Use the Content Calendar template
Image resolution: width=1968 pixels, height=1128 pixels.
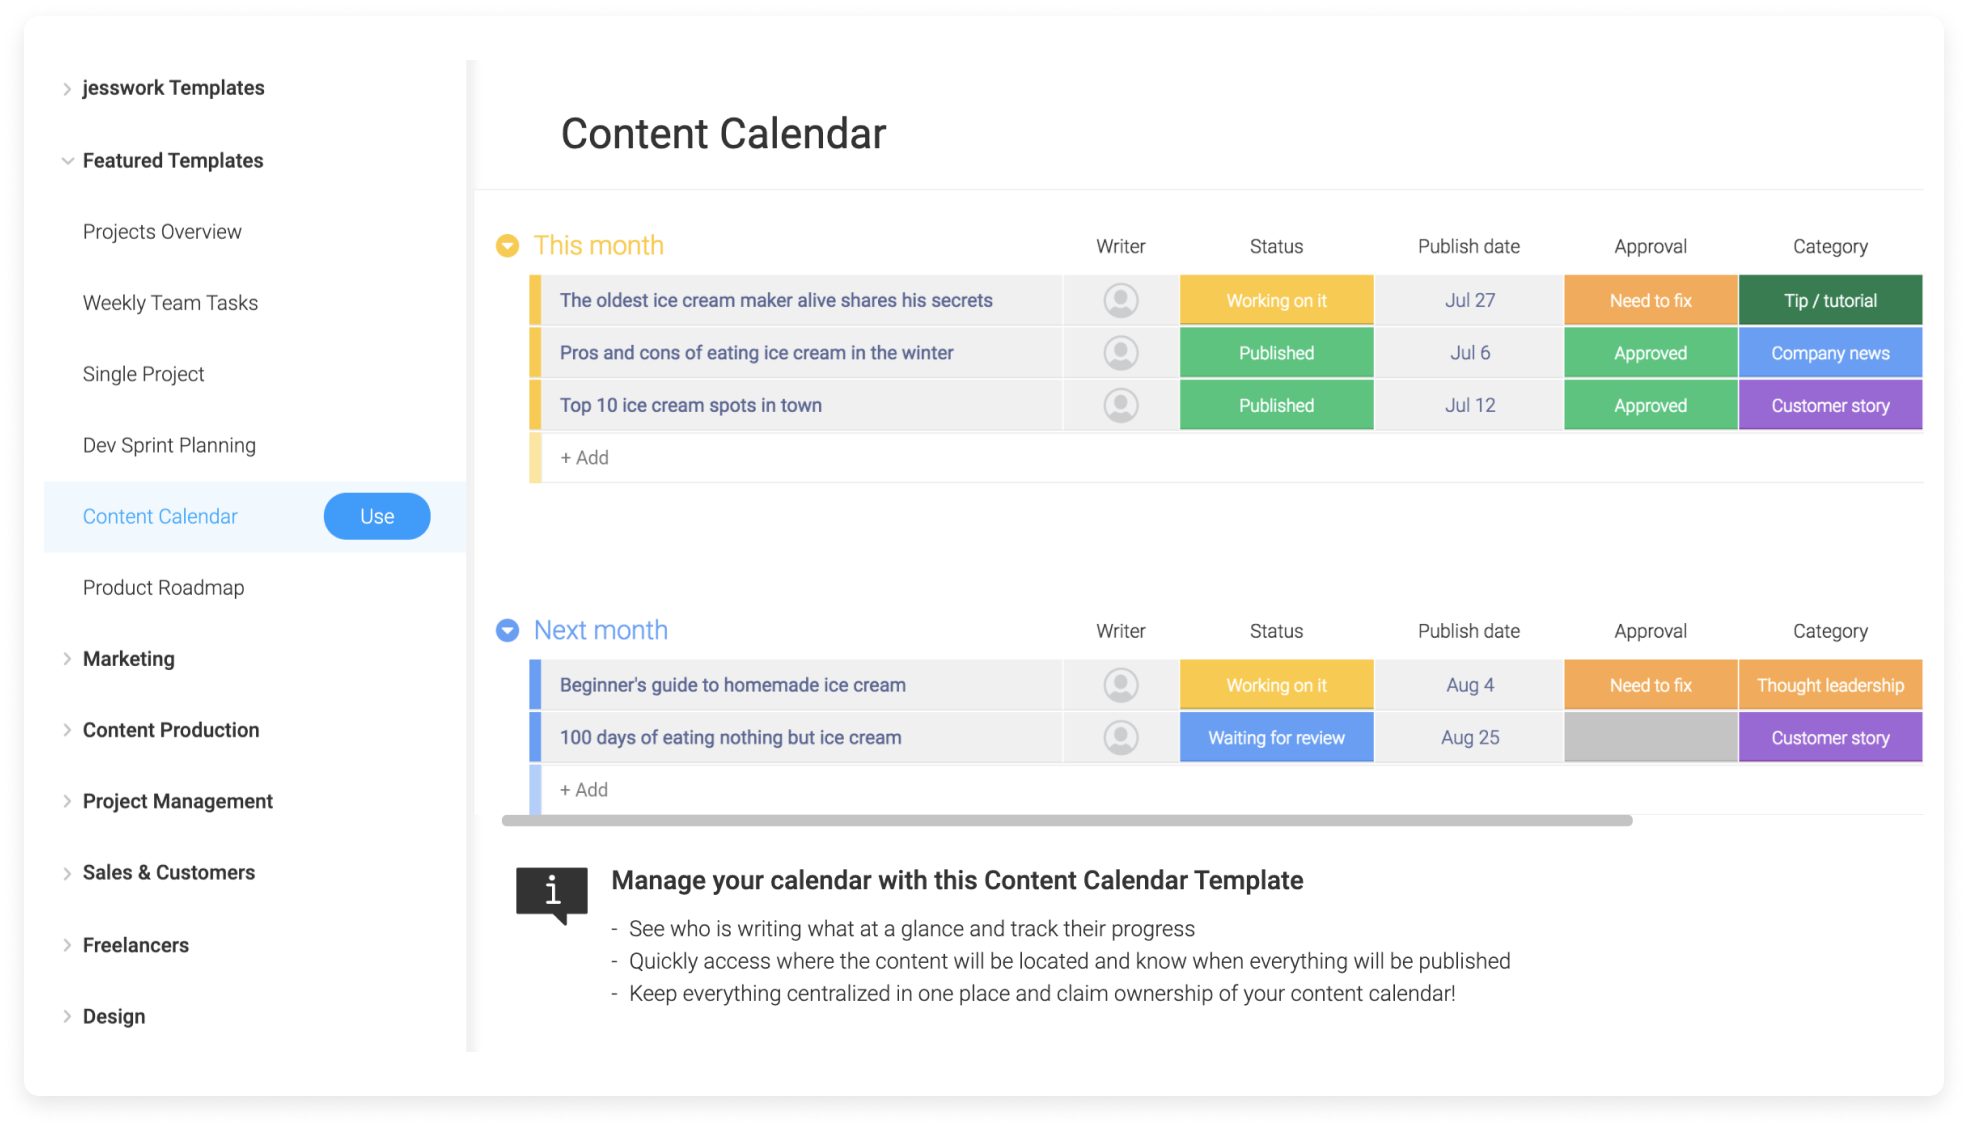pos(377,516)
